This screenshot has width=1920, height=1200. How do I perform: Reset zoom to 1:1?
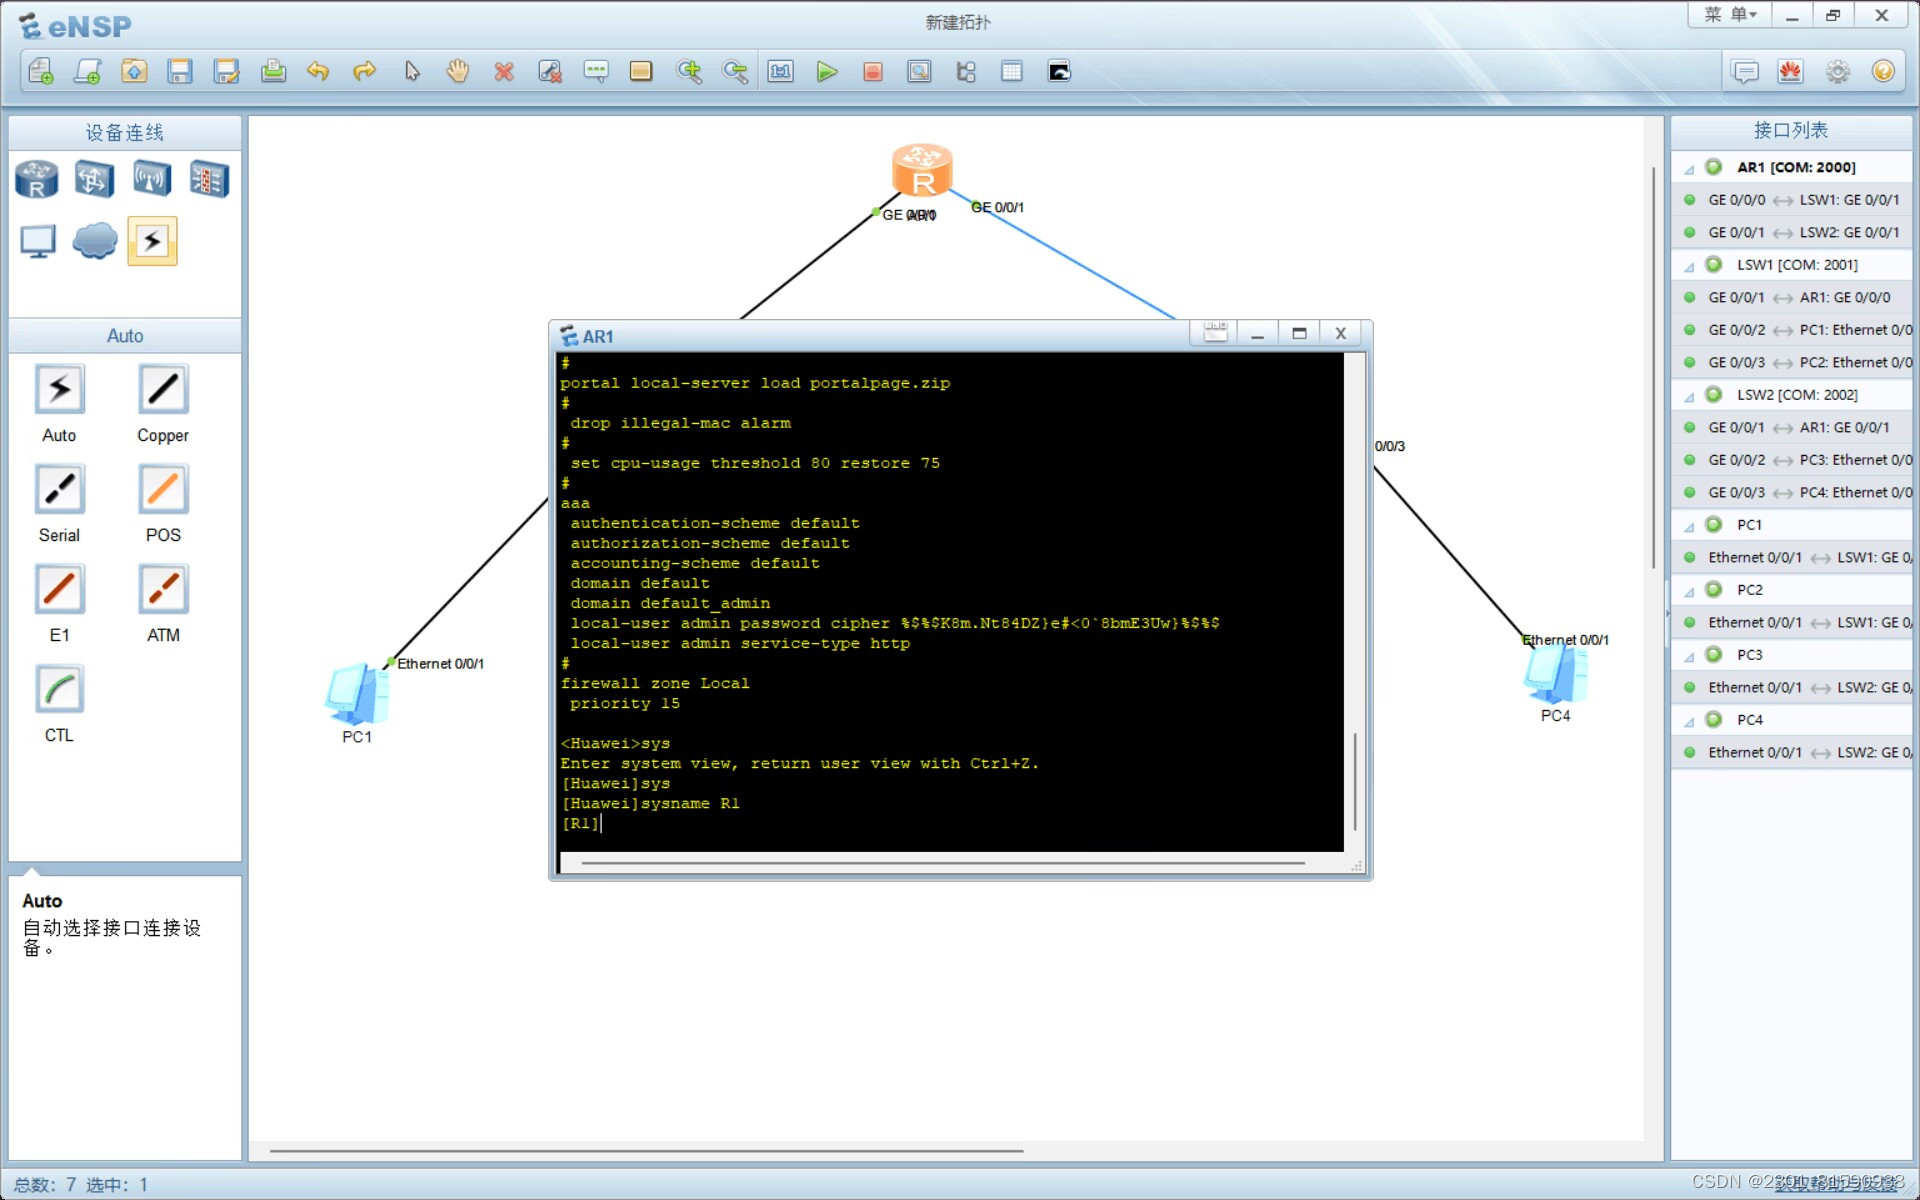point(780,71)
